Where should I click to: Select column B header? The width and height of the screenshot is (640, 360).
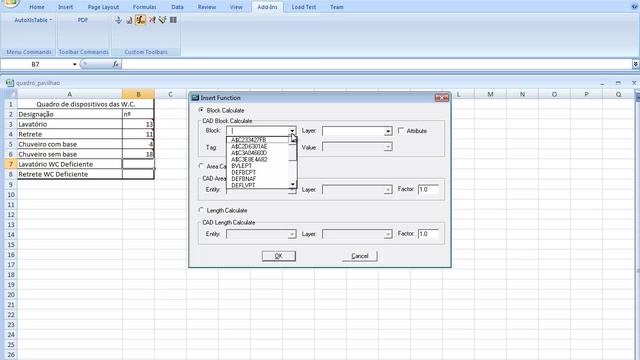click(x=138, y=94)
